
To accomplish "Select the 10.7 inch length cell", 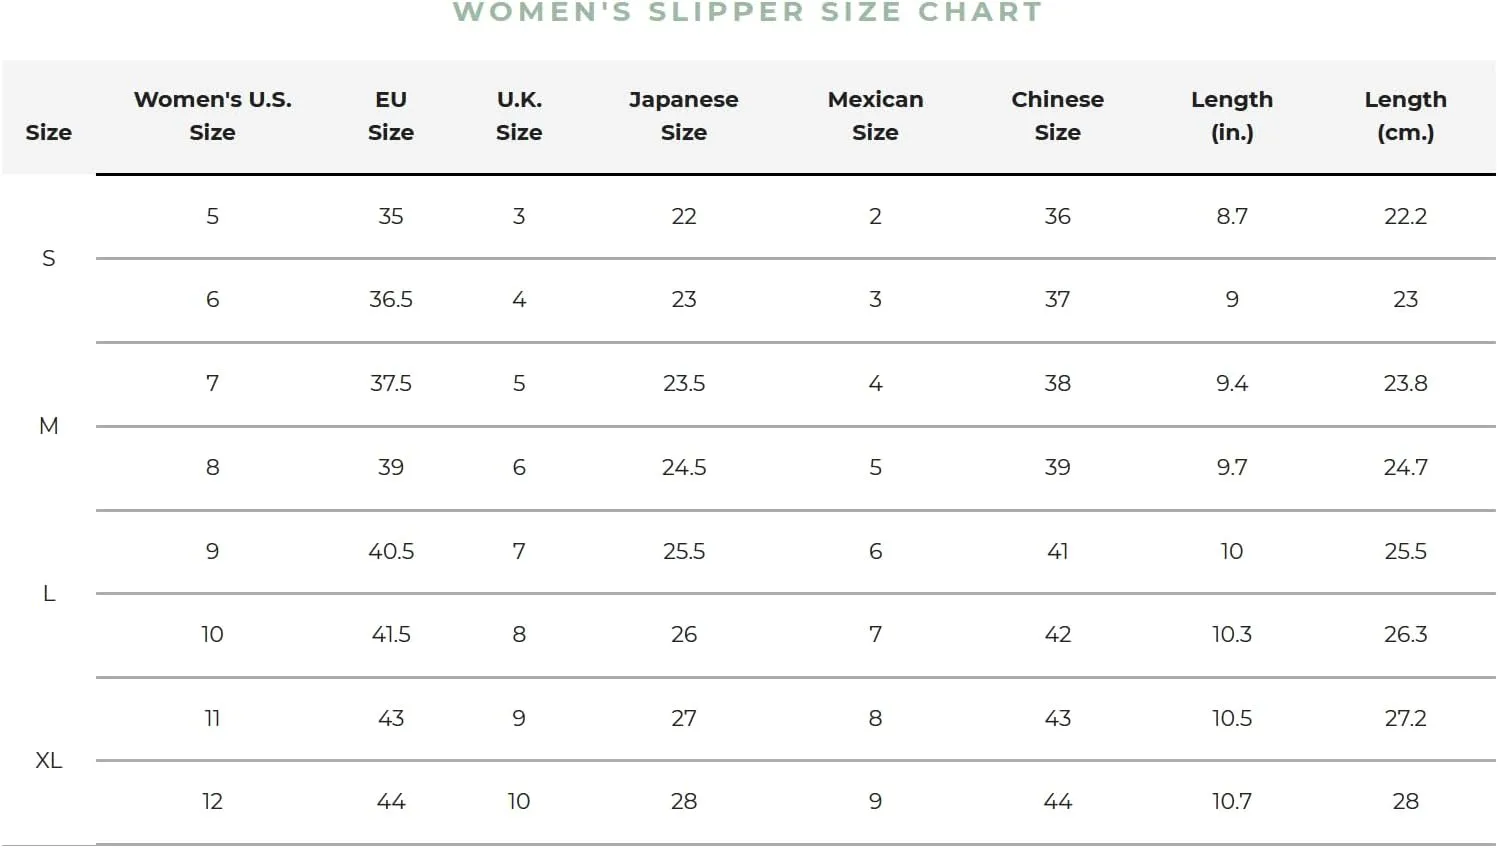I will click(x=1232, y=802).
